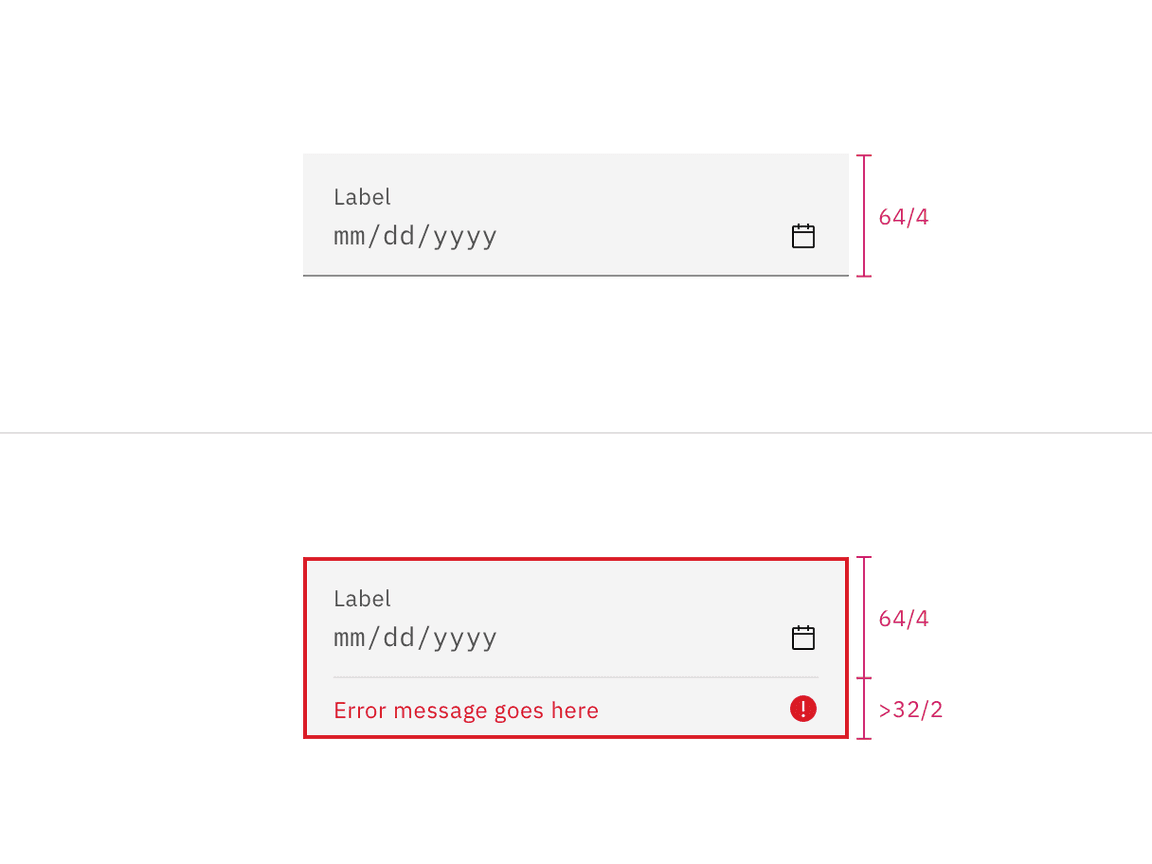Click calendar icon in the red-outlined date field
Screen dimensions: 1152x864
[x=803, y=638]
